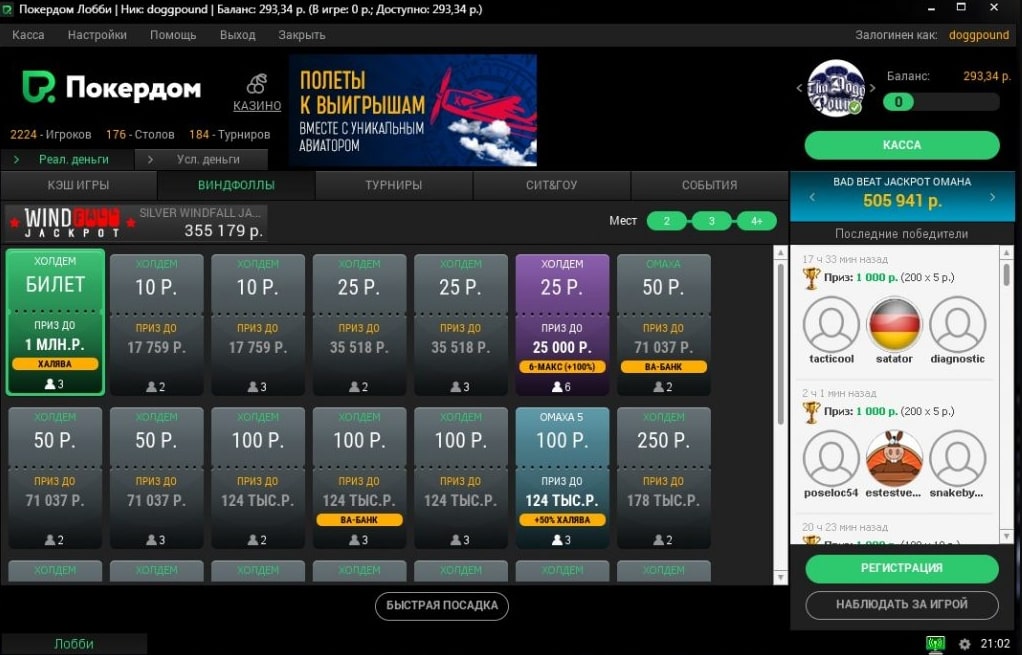Filter tables by 4+ seats
This screenshot has width=1022, height=655.
click(x=756, y=221)
